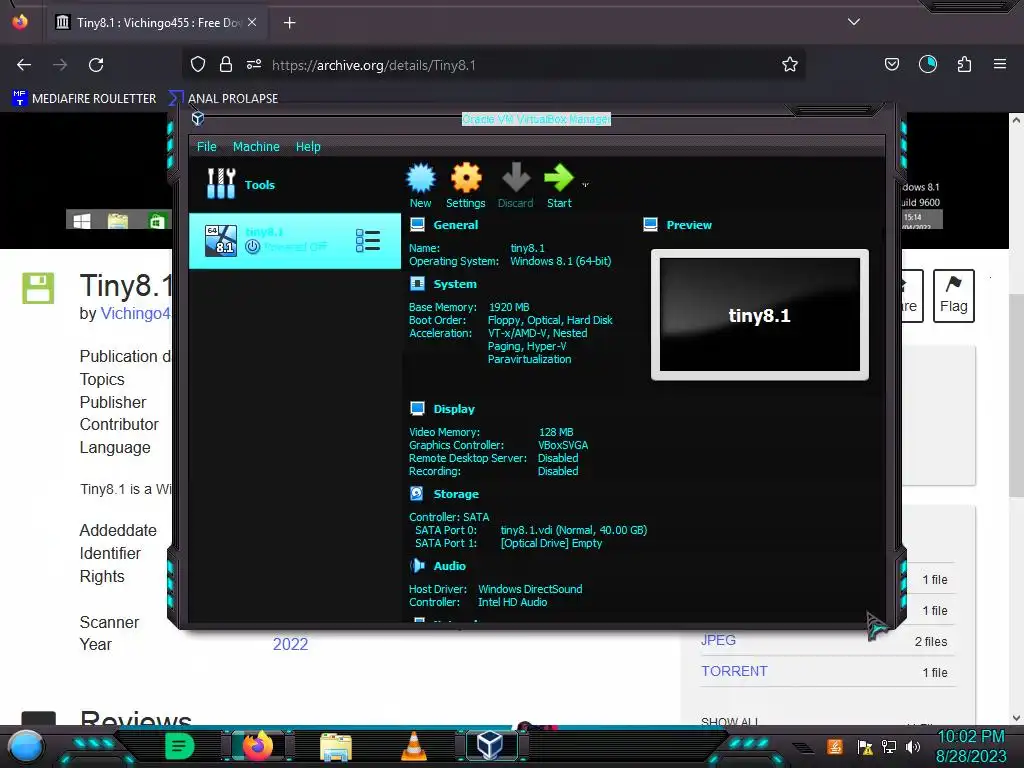Open the tiny8.1 machine menu list icon

(368, 240)
